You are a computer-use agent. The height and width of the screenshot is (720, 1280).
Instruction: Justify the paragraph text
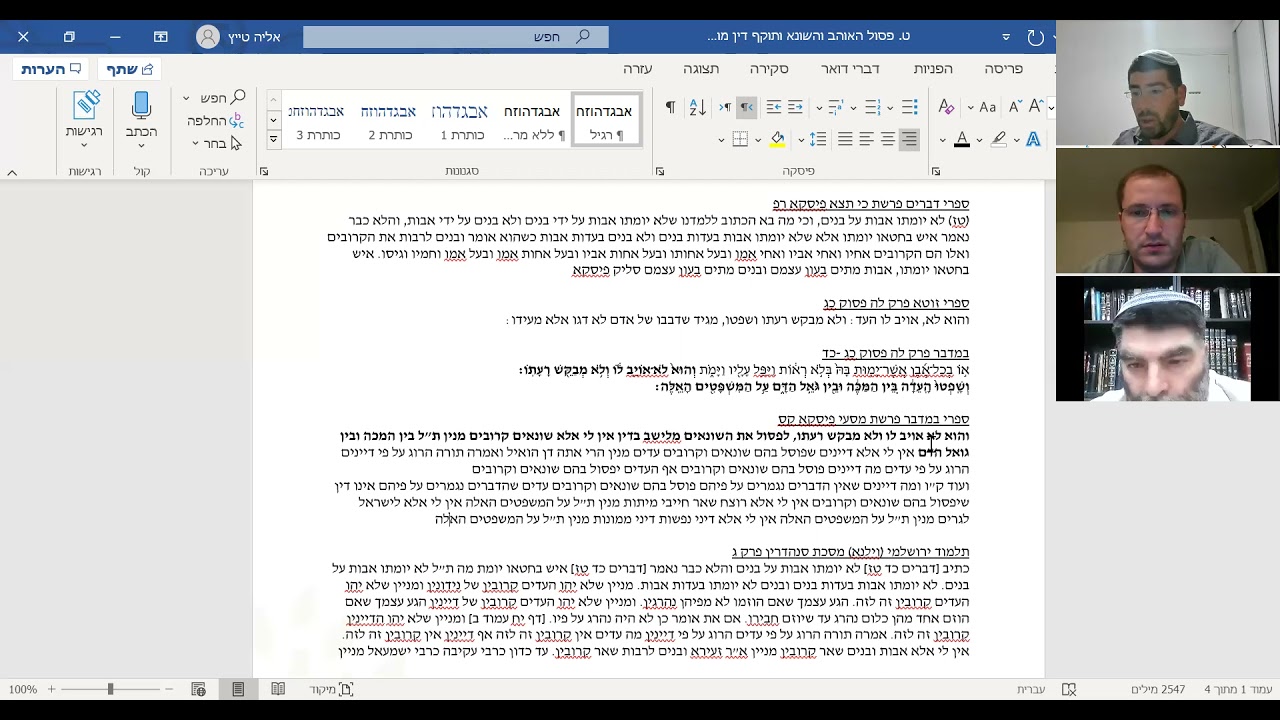(846, 139)
